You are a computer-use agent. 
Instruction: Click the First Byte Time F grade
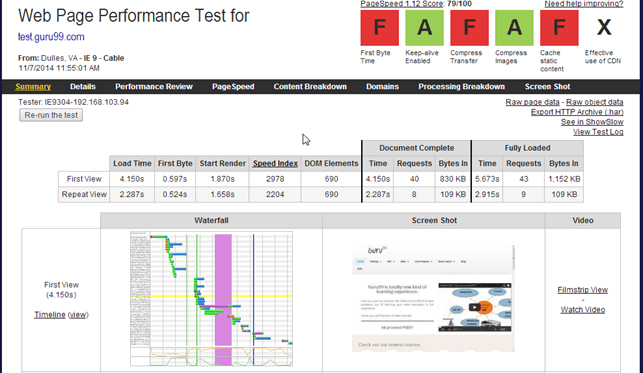(379, 28)
